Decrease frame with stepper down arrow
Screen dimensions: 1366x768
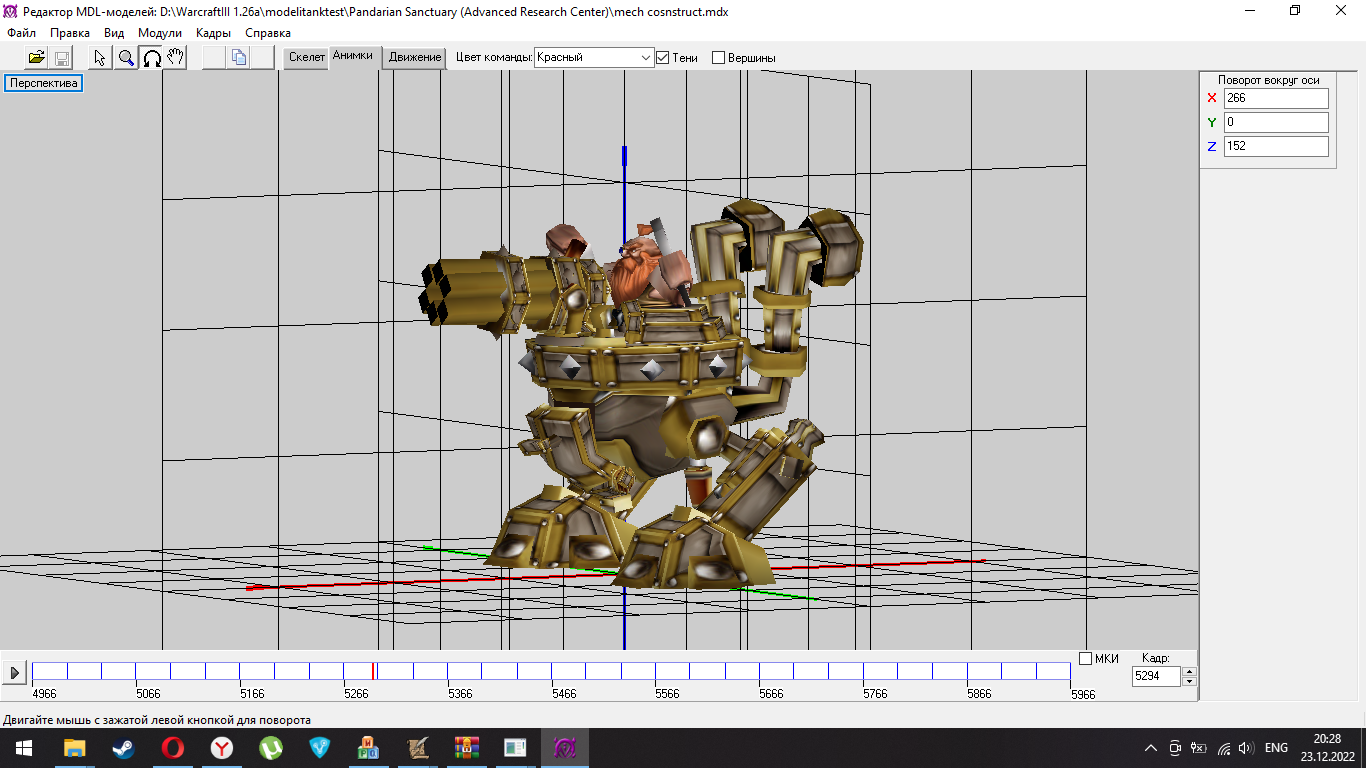[x=1189, y=682]
